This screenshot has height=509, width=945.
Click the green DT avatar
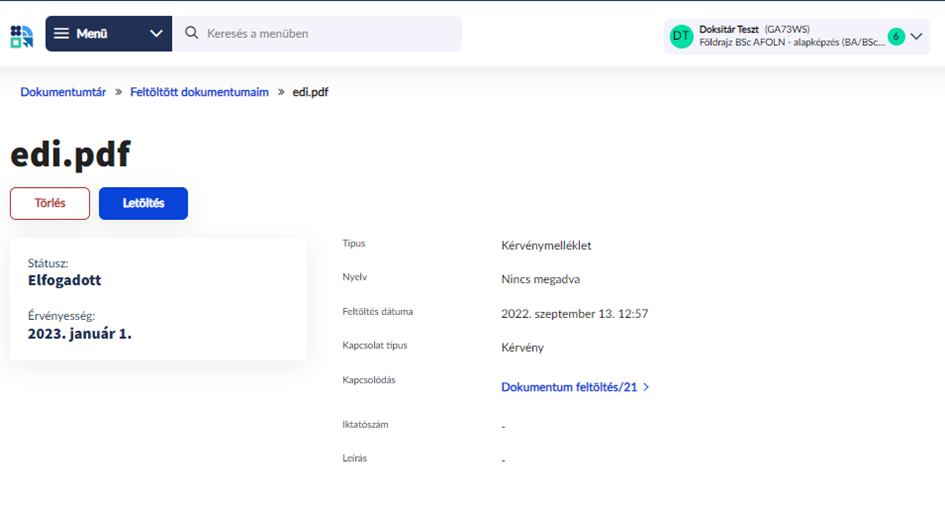pos(681,36)
